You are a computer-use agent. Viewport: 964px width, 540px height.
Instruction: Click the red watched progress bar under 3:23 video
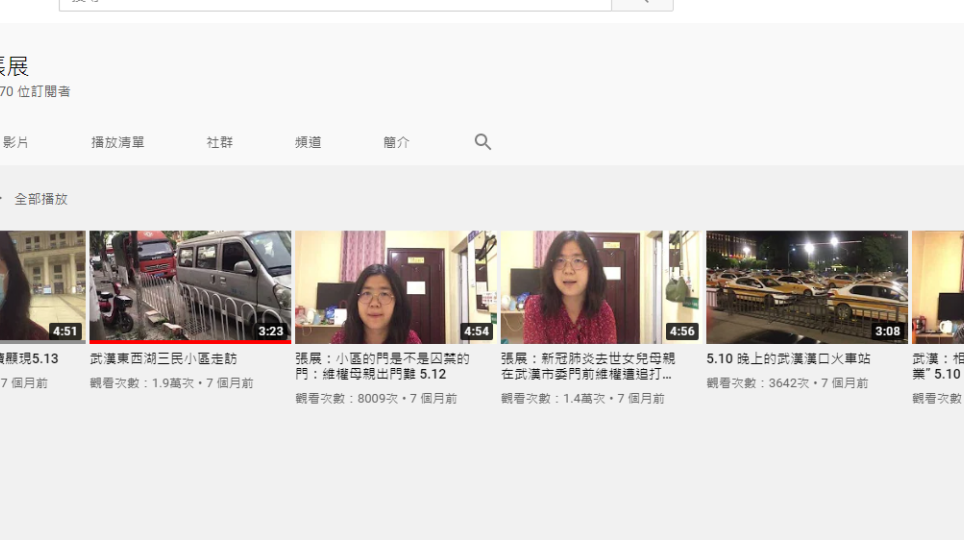pos(190,342)
